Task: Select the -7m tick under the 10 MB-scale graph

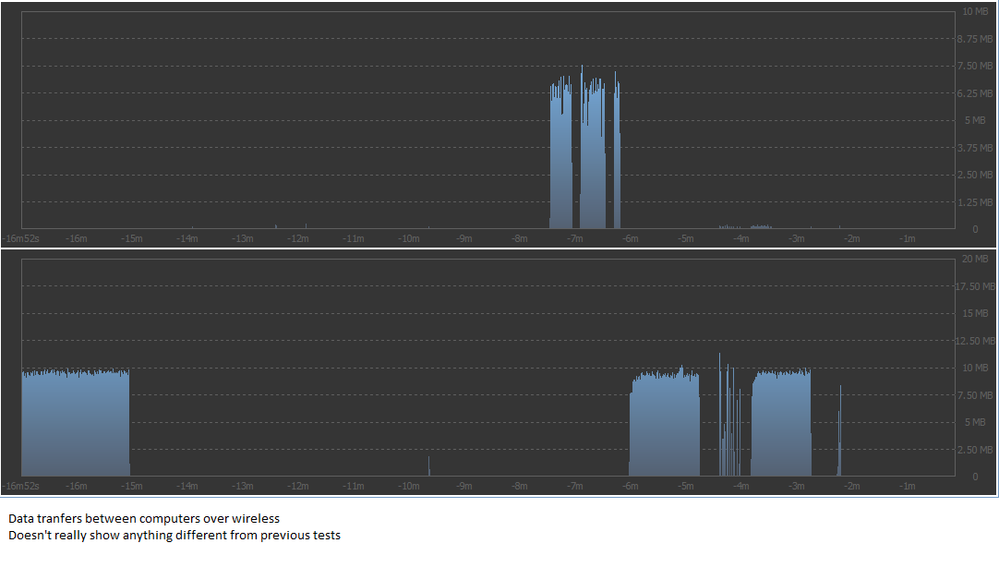Action: (x=574, y=238)
